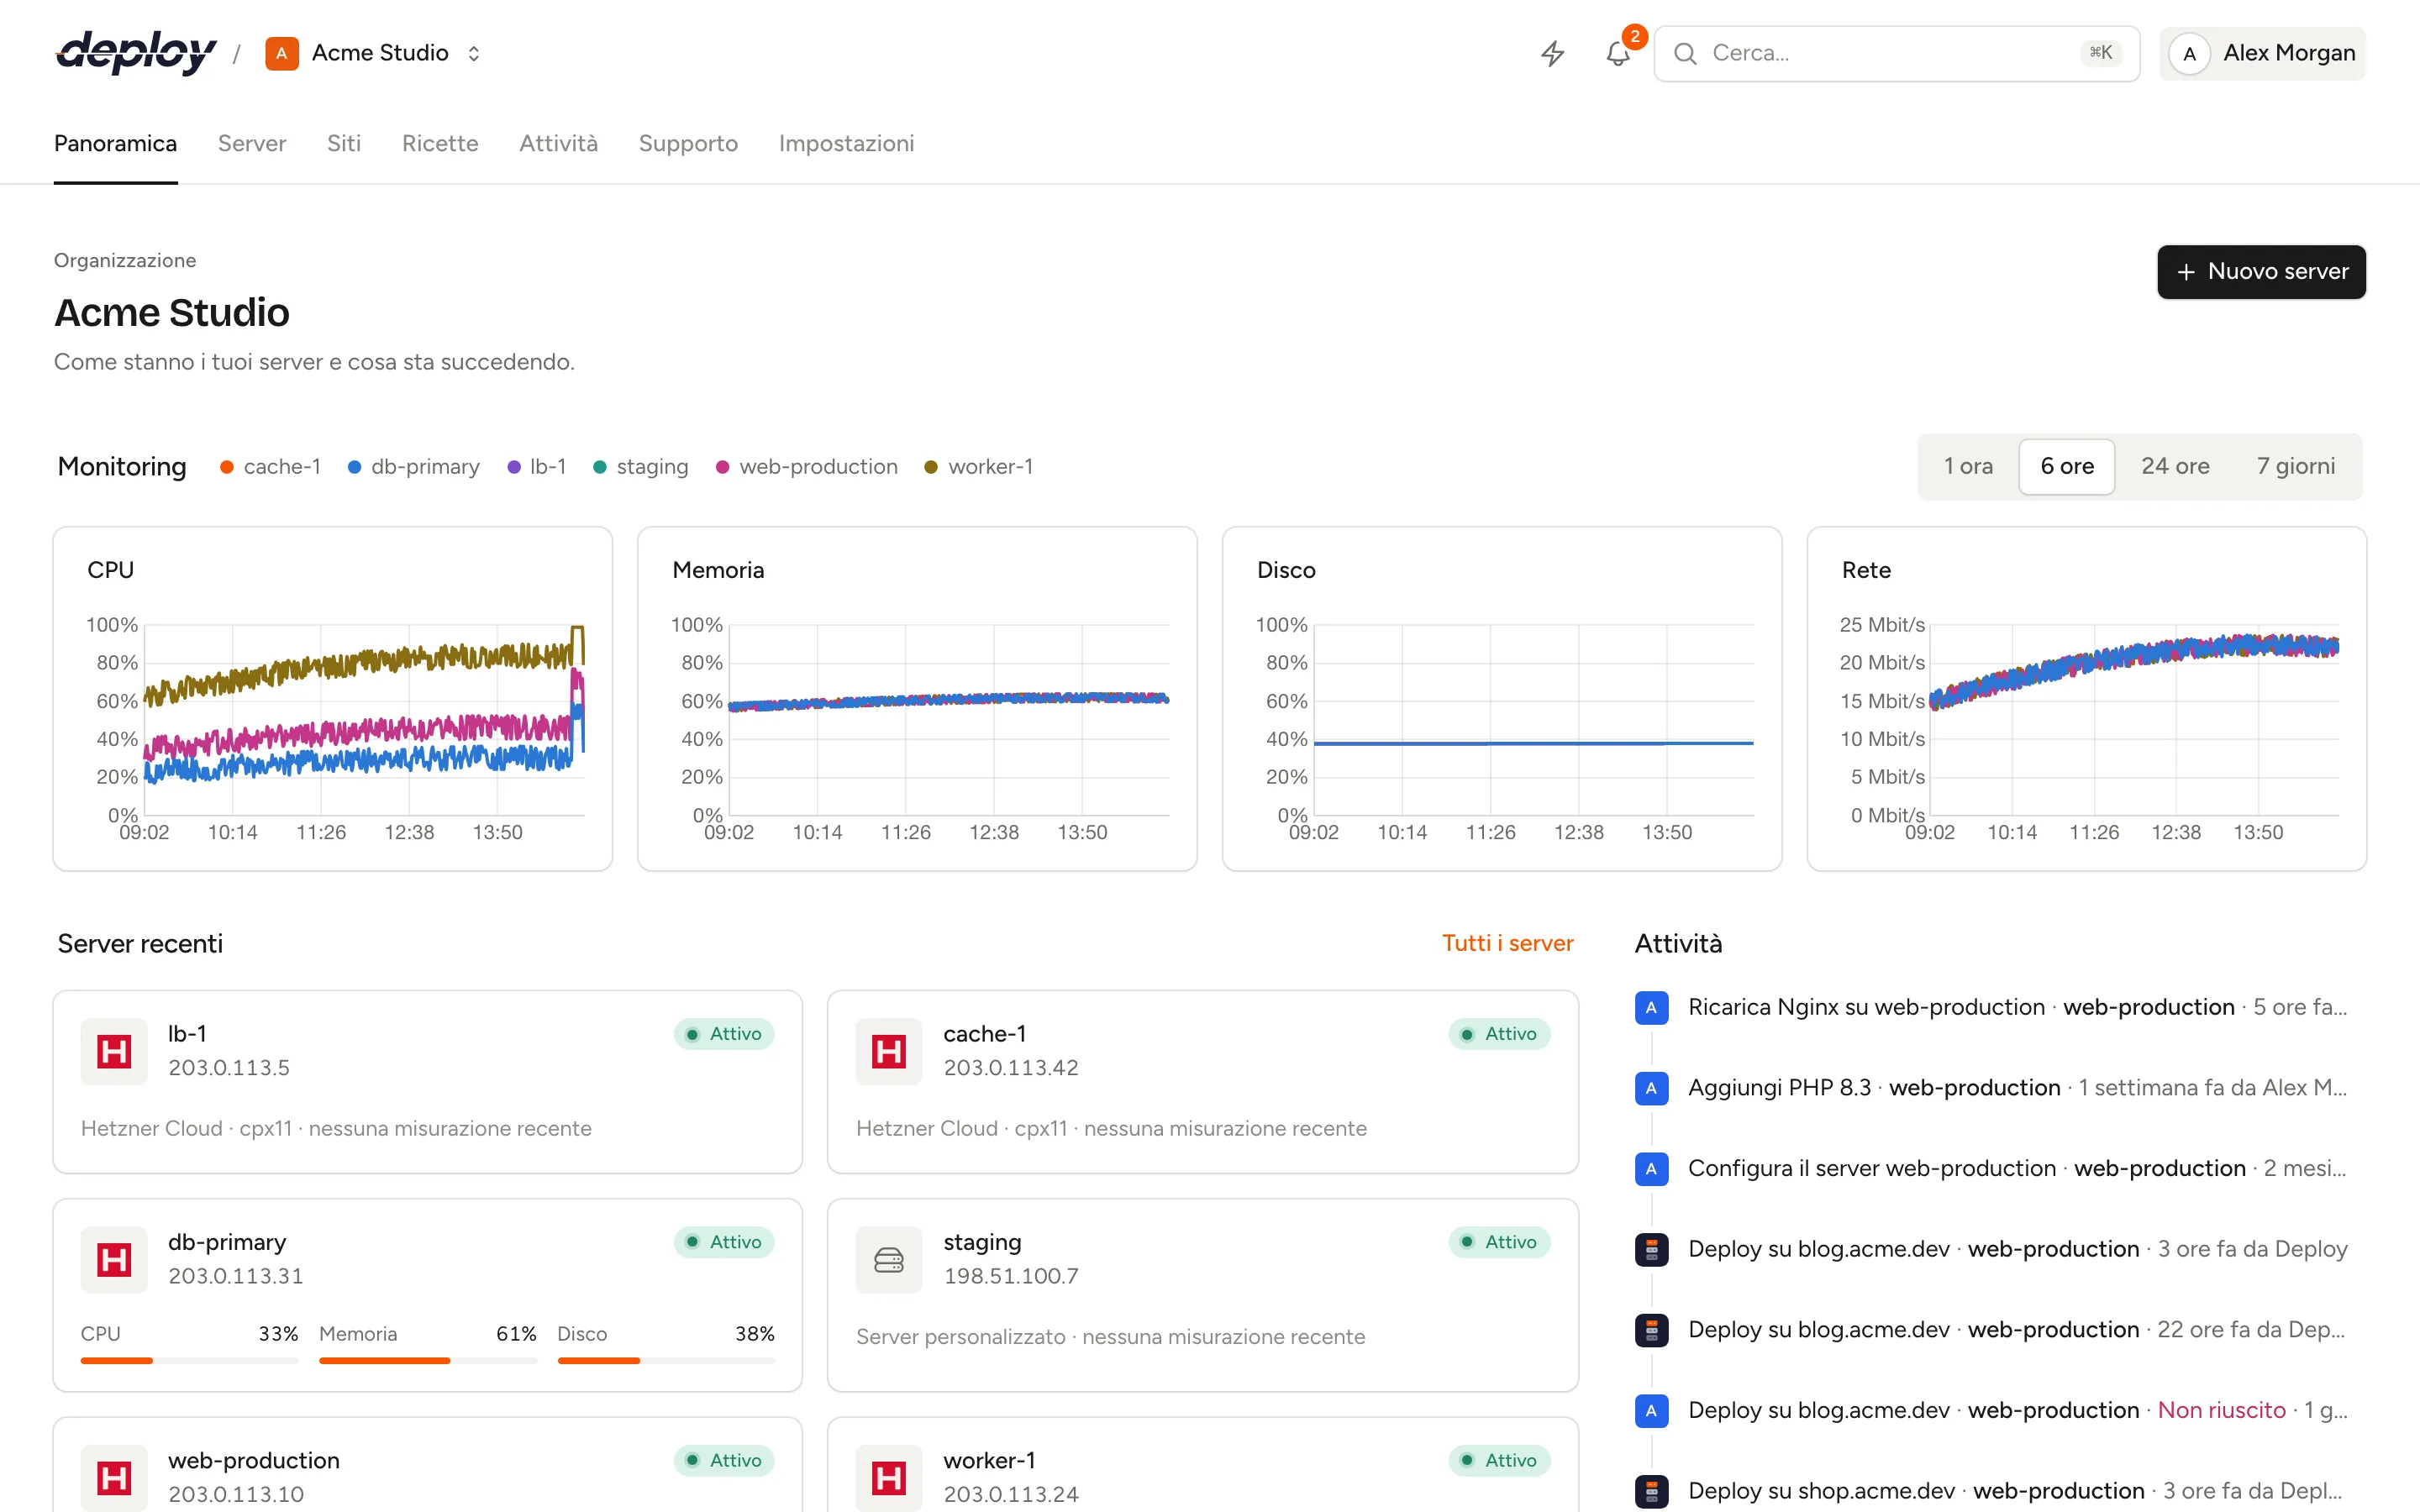This screenshot has width=2420, height=1512.
Task: Click the deploy logo
Action: click(x=136, y=53)
